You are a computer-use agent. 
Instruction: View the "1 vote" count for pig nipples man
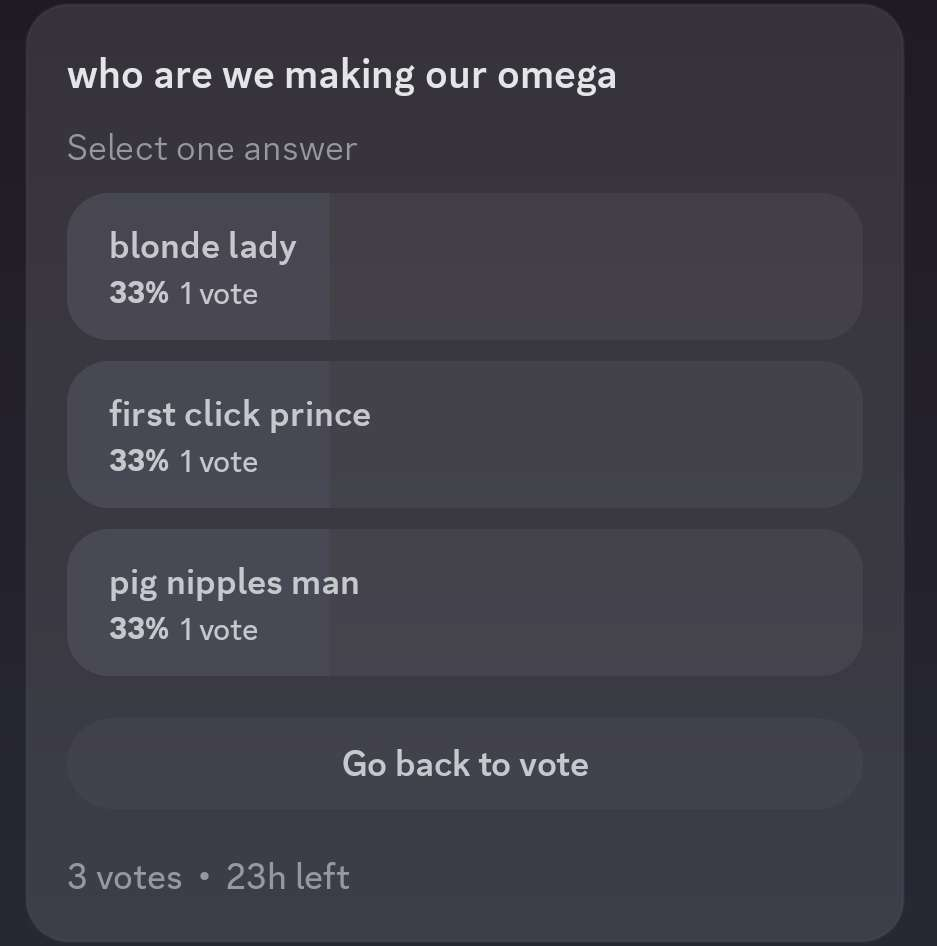tap(219, 630)
